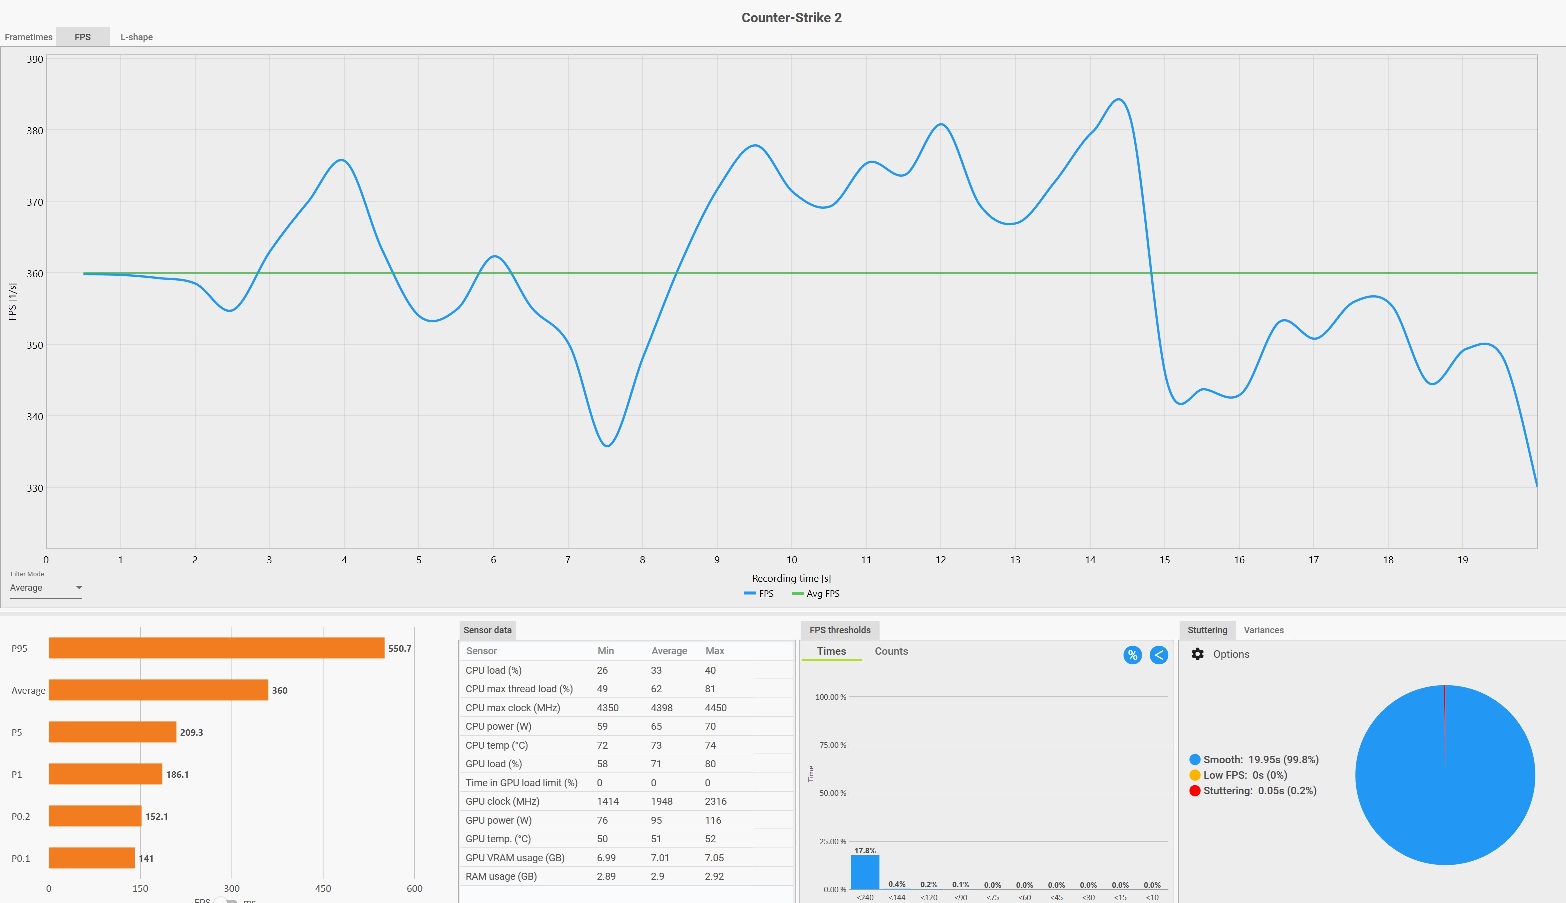Click the Options gear icon

[x=1198, y=654]
